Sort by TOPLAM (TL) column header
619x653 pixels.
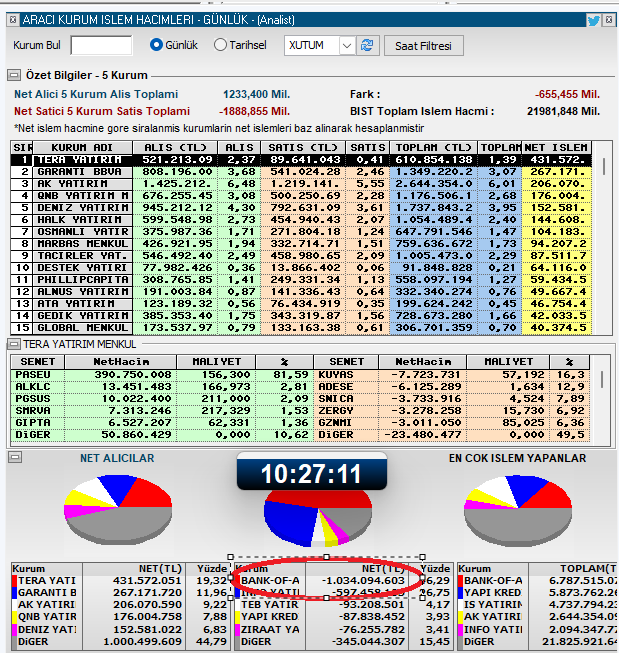(x=433, y=147)
